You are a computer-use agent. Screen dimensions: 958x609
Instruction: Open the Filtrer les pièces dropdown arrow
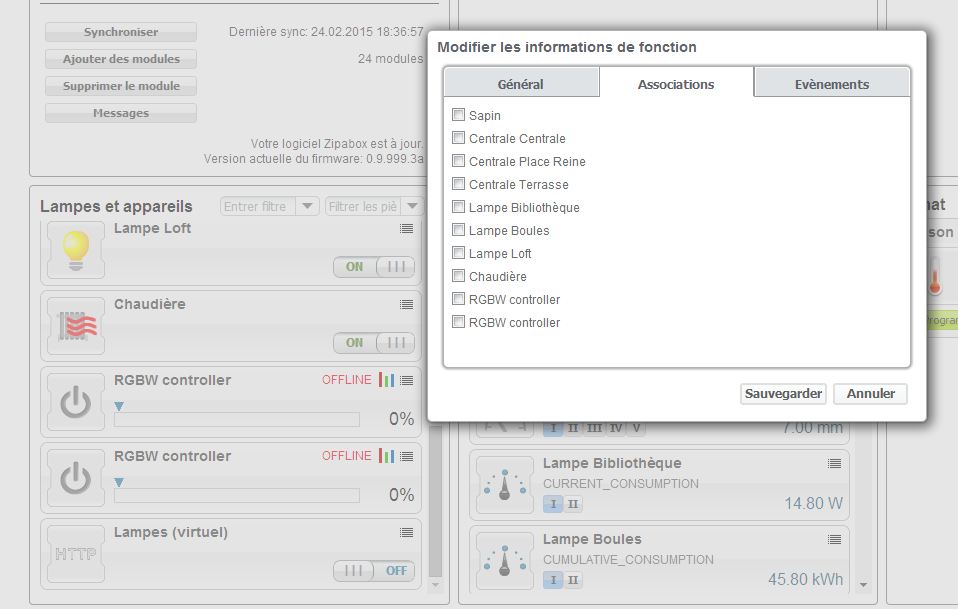coord(412,206)
